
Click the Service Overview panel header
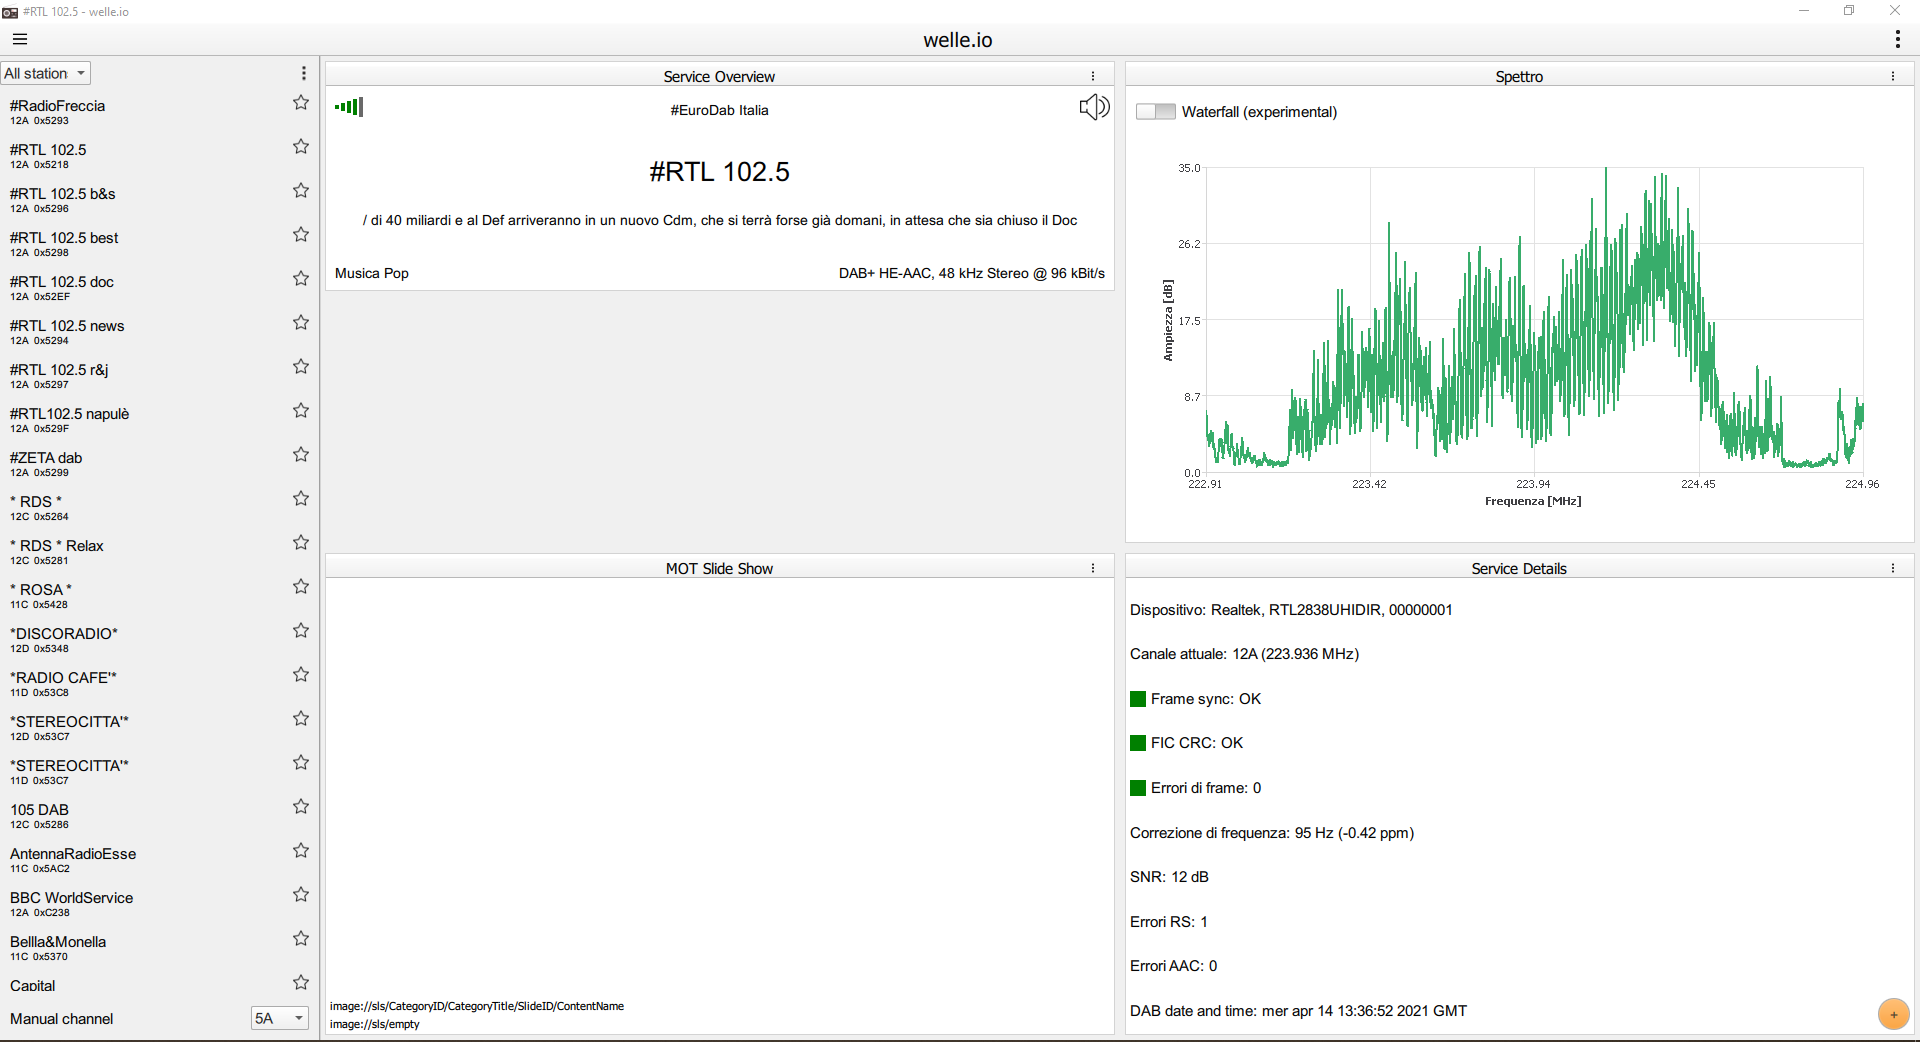click(x=719, y=76)
